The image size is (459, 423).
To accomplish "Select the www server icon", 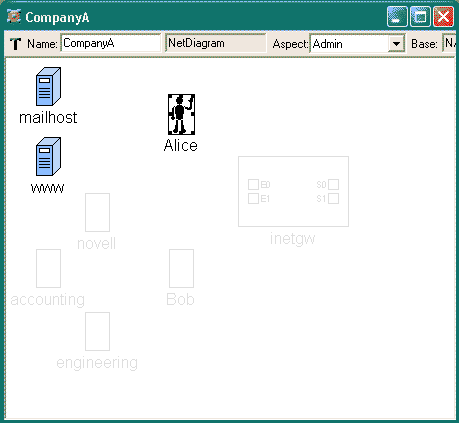I will [x=48, y=156].
